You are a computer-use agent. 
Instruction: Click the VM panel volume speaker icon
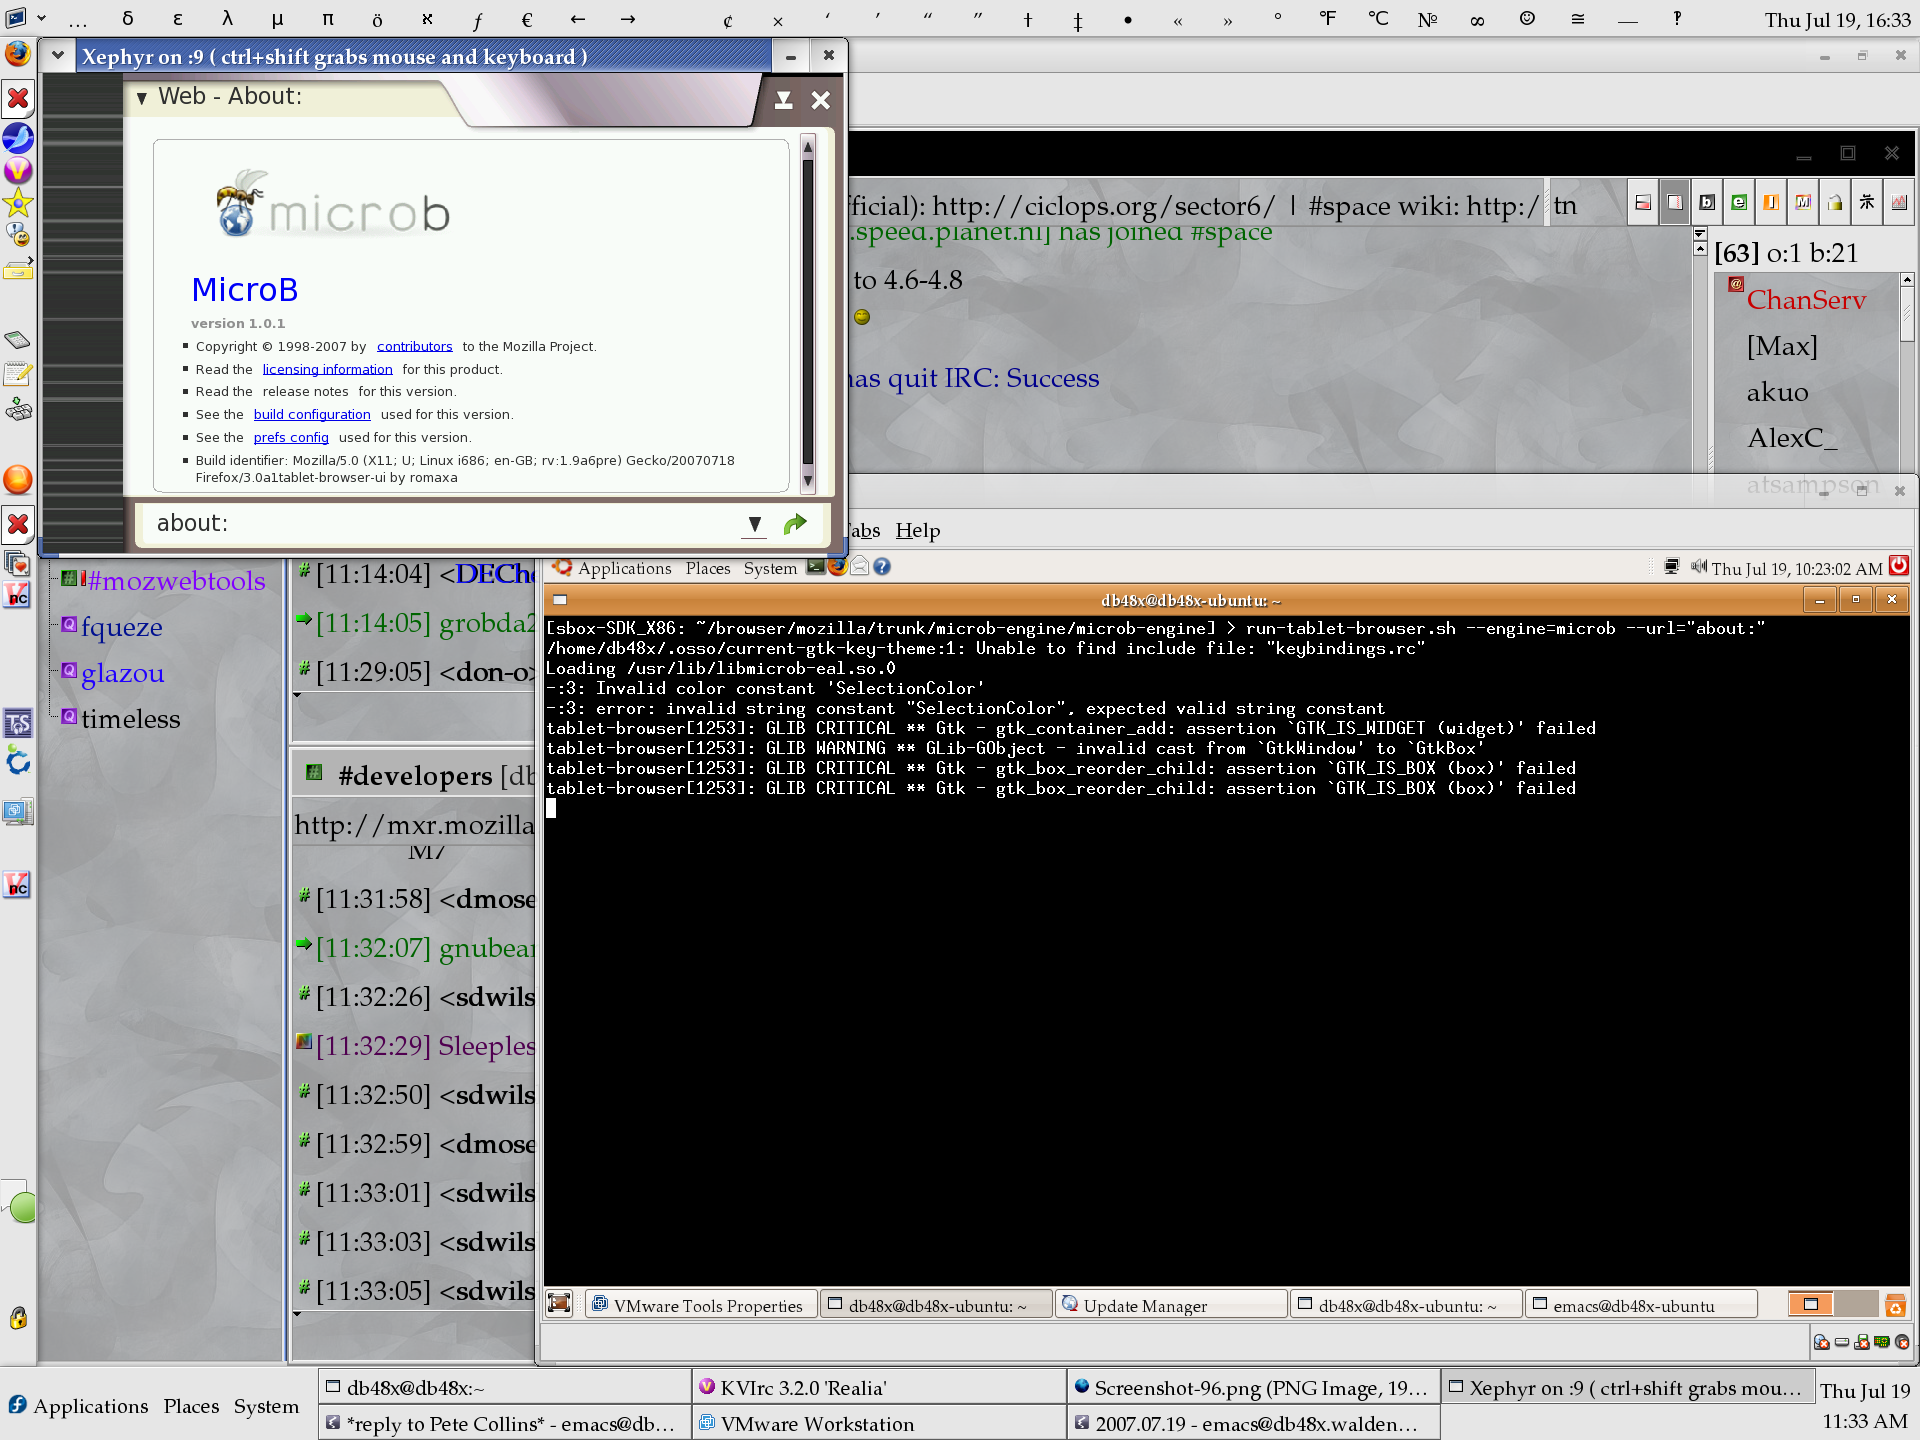(1699, 567)
